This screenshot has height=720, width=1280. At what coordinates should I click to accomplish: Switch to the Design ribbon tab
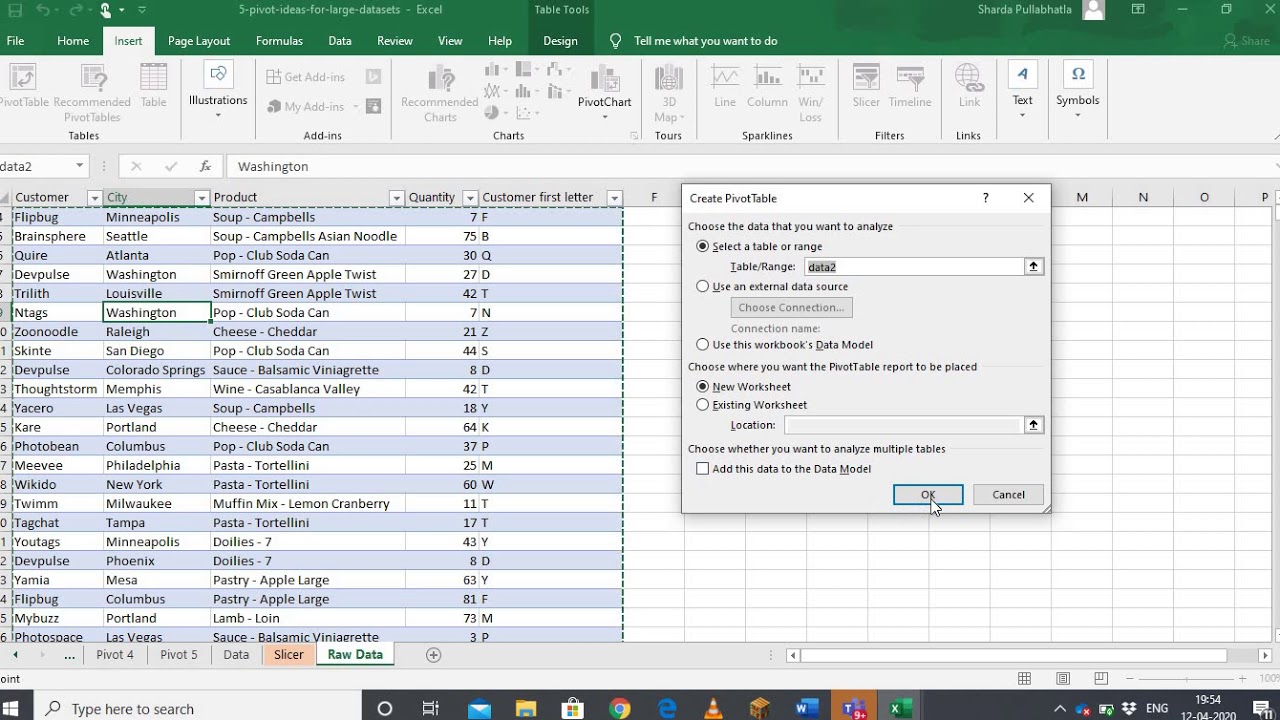(560, 41)
